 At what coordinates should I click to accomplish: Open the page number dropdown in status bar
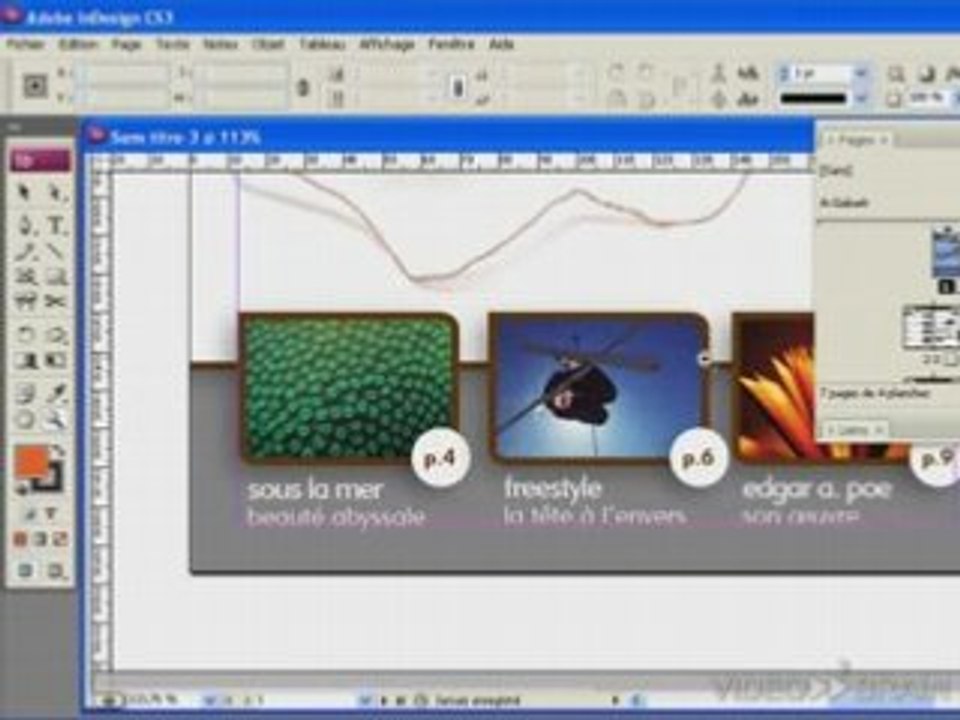click(366, 699)
